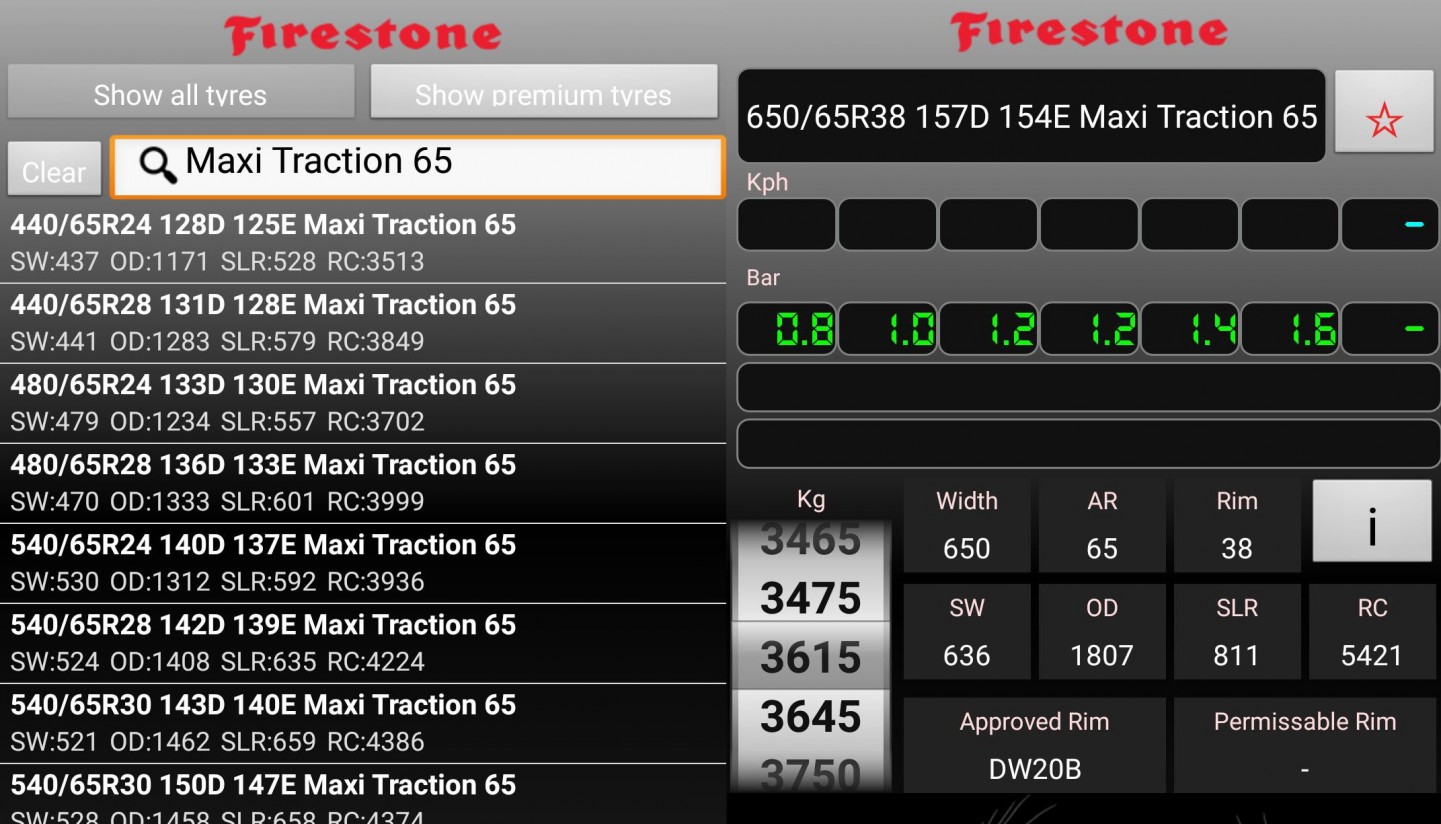This screenshot has height=824, width=1441.
Task: Select 540/65R30 150D 147E tyre row
Action: click(363, 794)
